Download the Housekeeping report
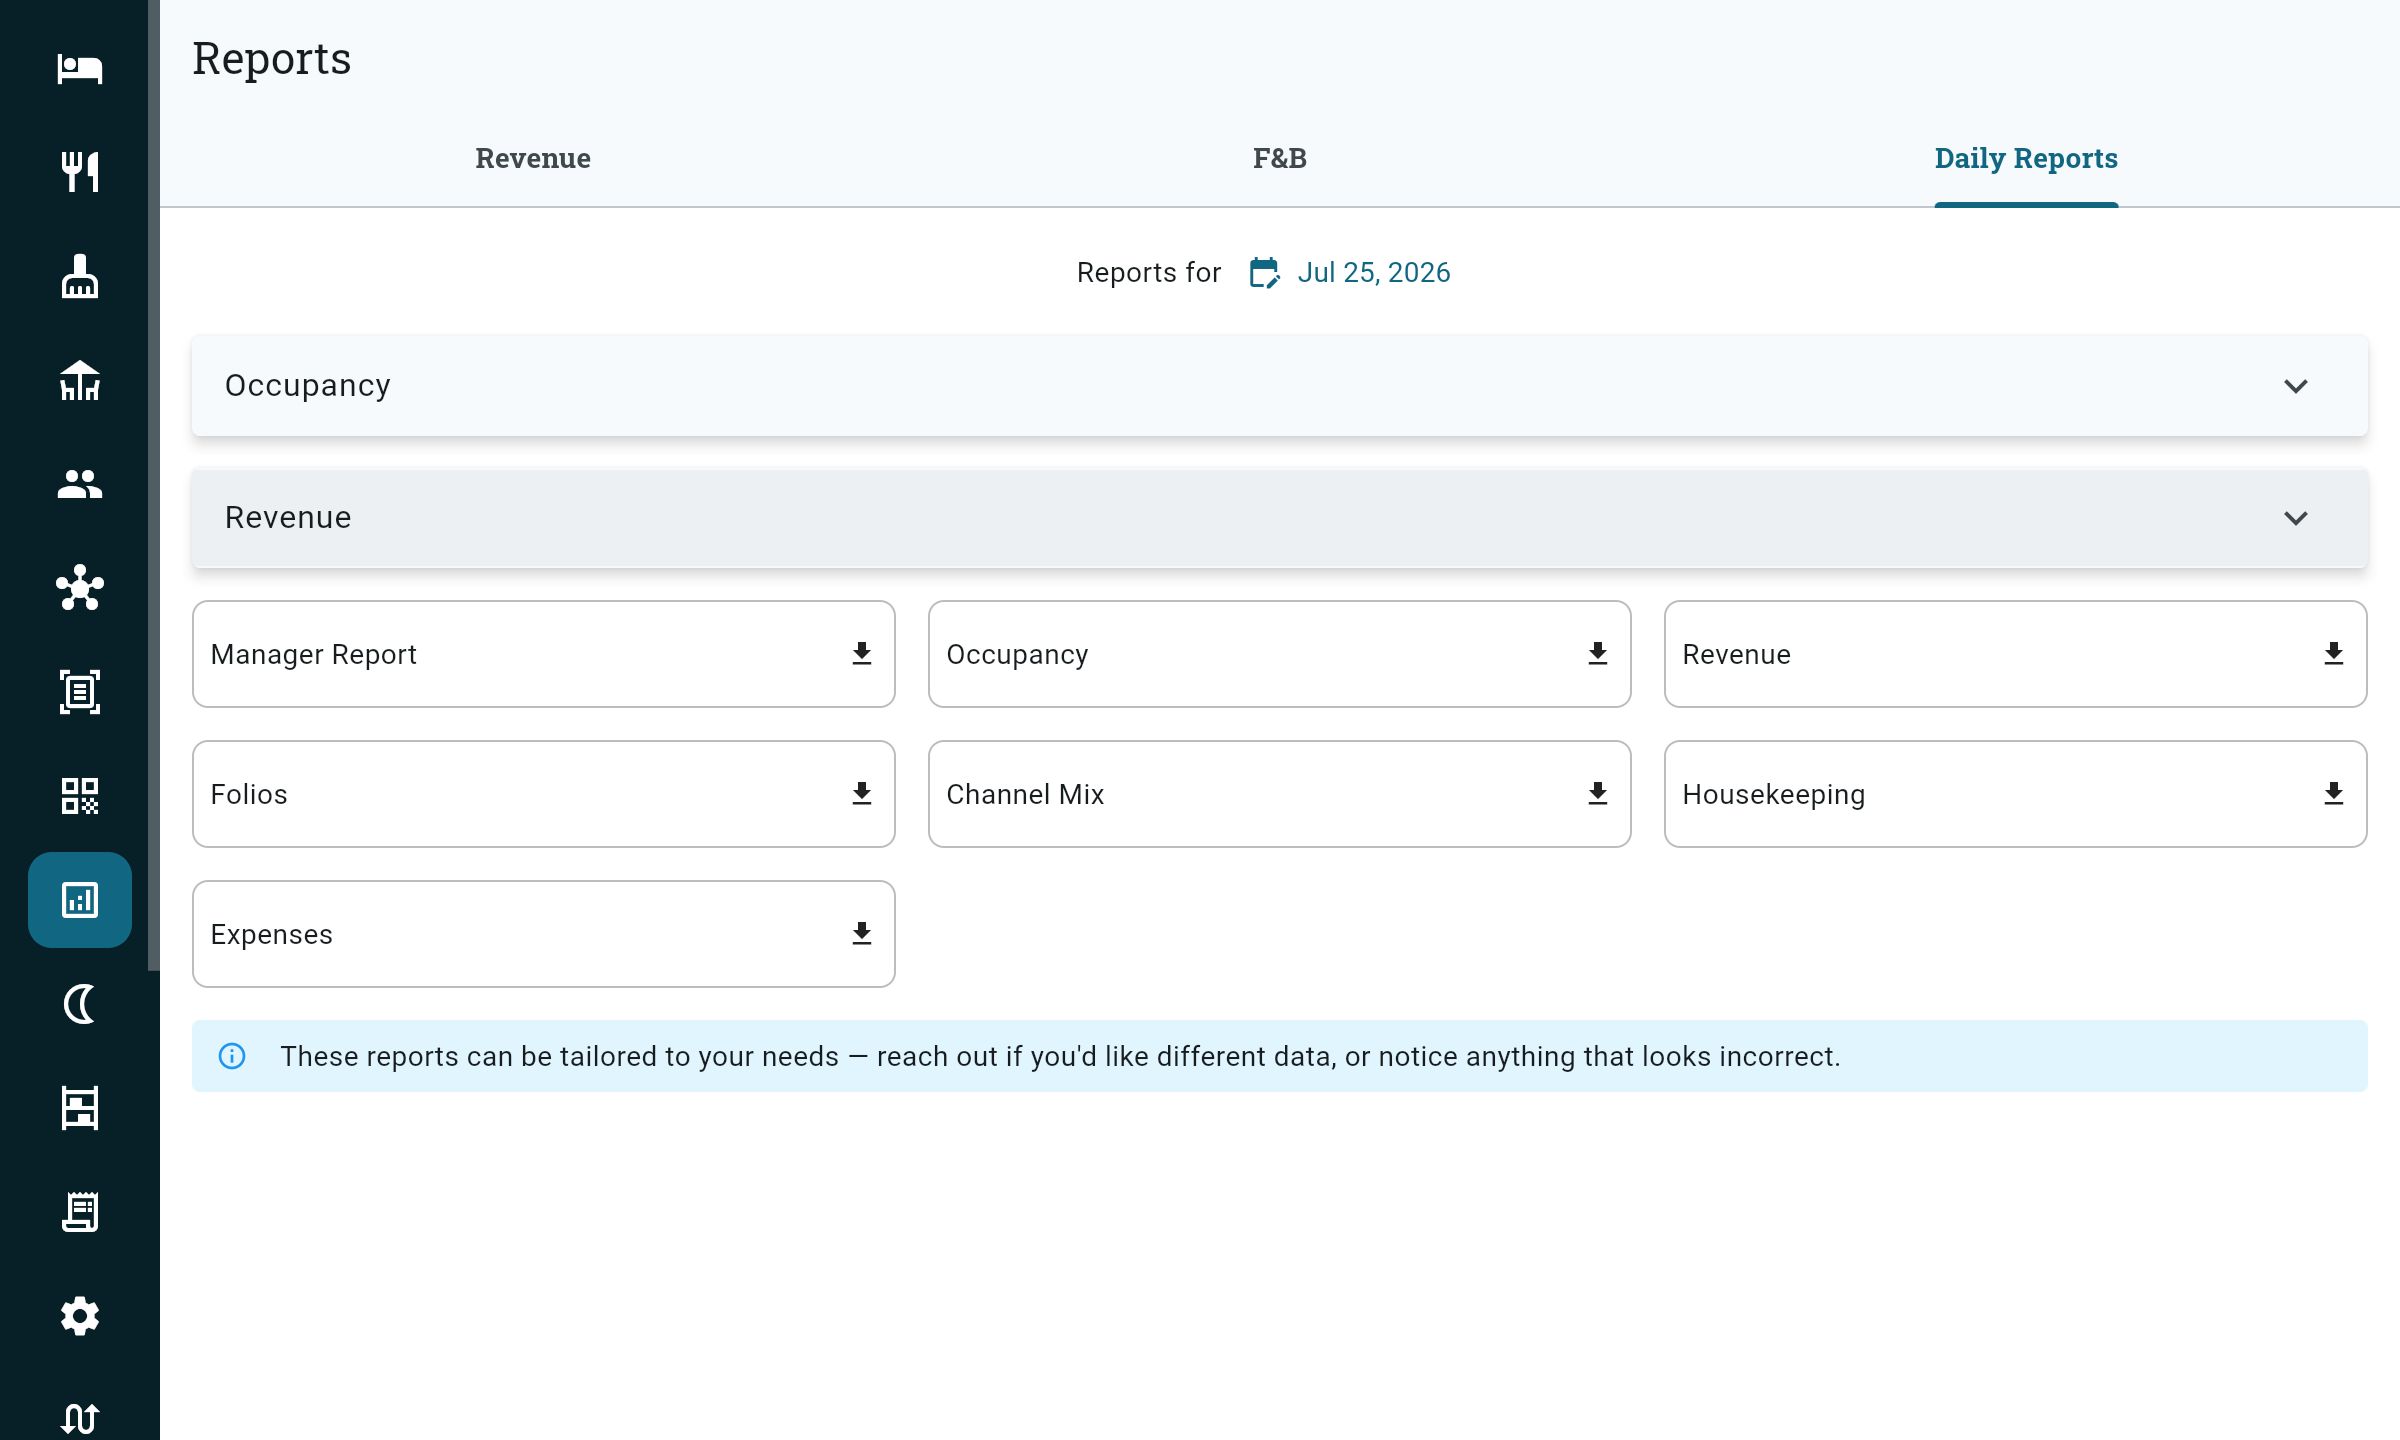Image resolution: width=2400 pixels, height=1440 pixels. (x=2334, y=794)
